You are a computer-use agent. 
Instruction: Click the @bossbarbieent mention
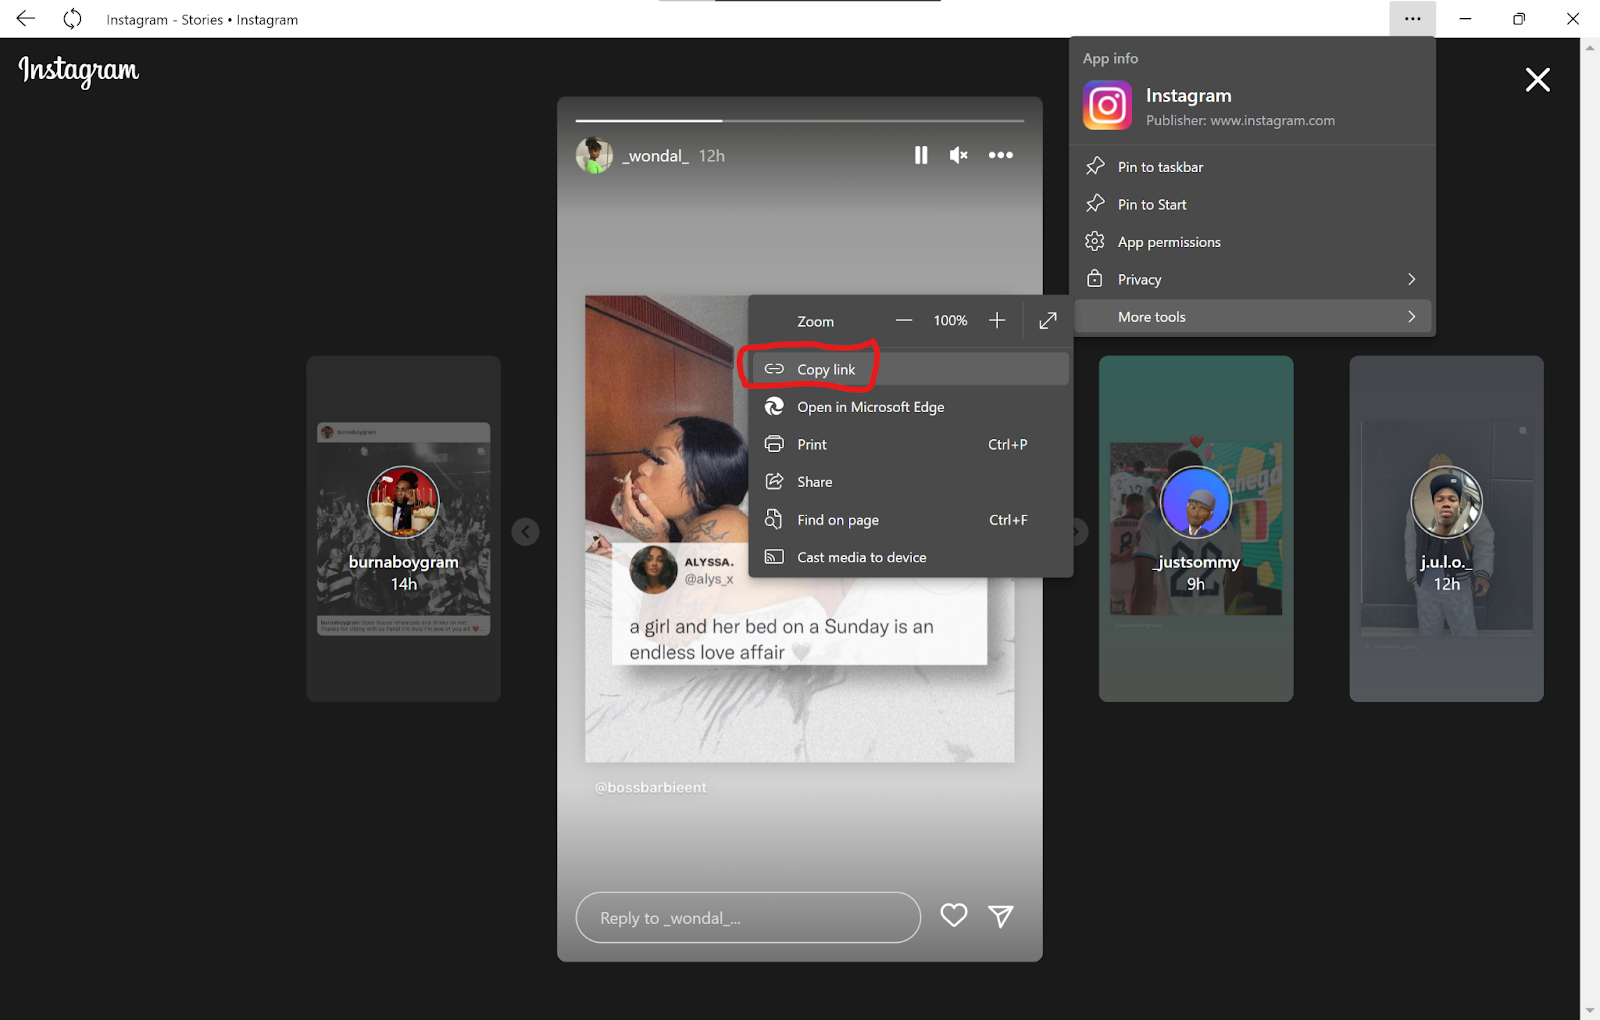(x=651, y=788)
